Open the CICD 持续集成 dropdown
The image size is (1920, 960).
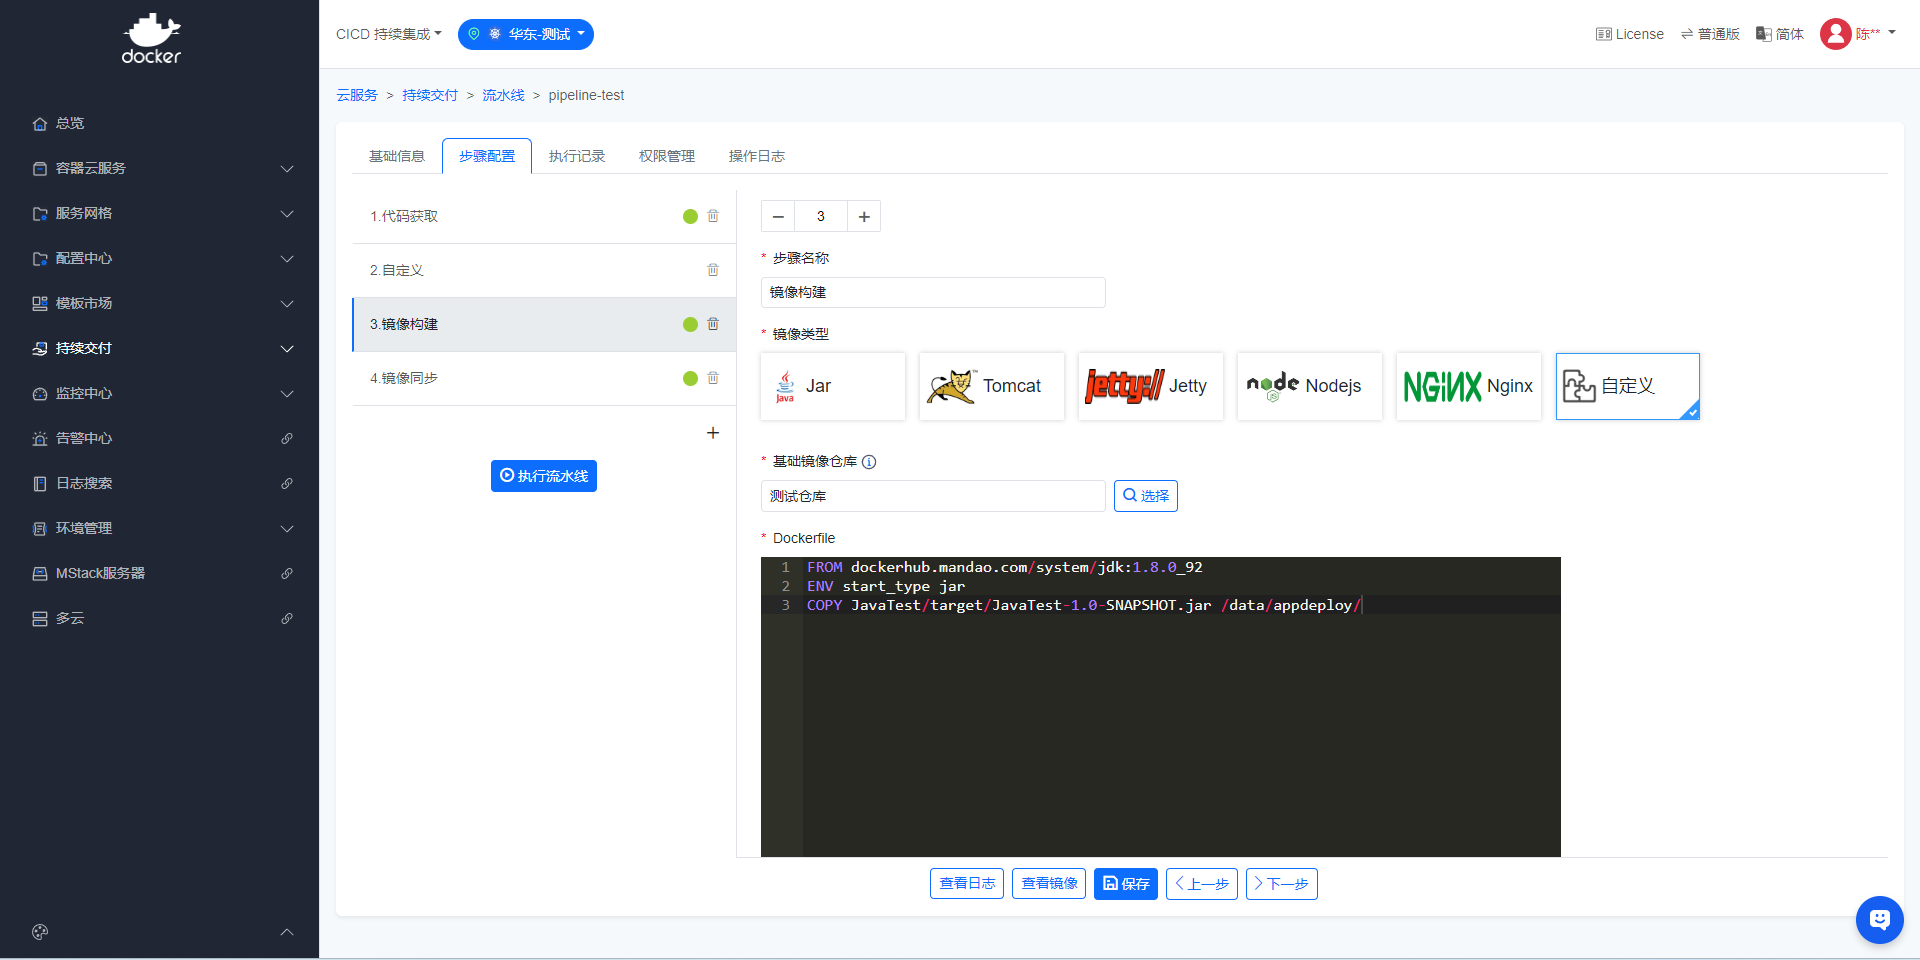tap(388, 34)
